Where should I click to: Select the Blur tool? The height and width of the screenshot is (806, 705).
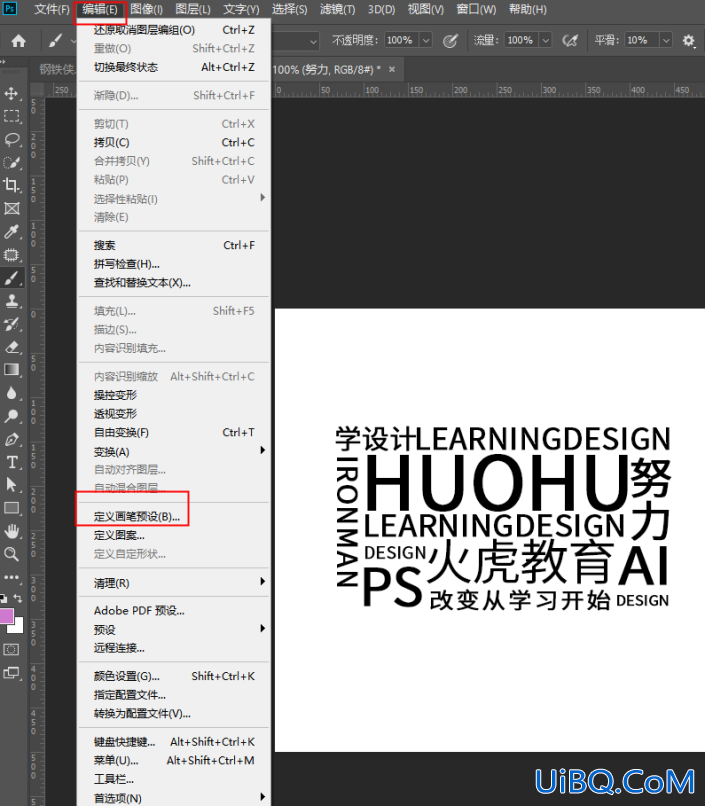click(11, 393)
